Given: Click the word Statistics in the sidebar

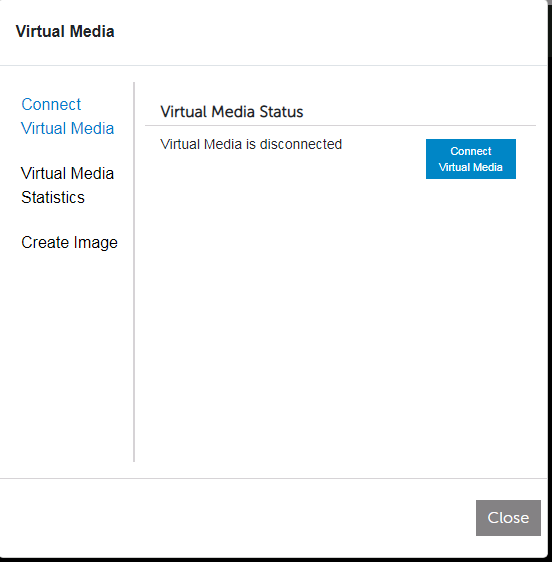Looking at the screenshot, I should click(x=53, y=197).
